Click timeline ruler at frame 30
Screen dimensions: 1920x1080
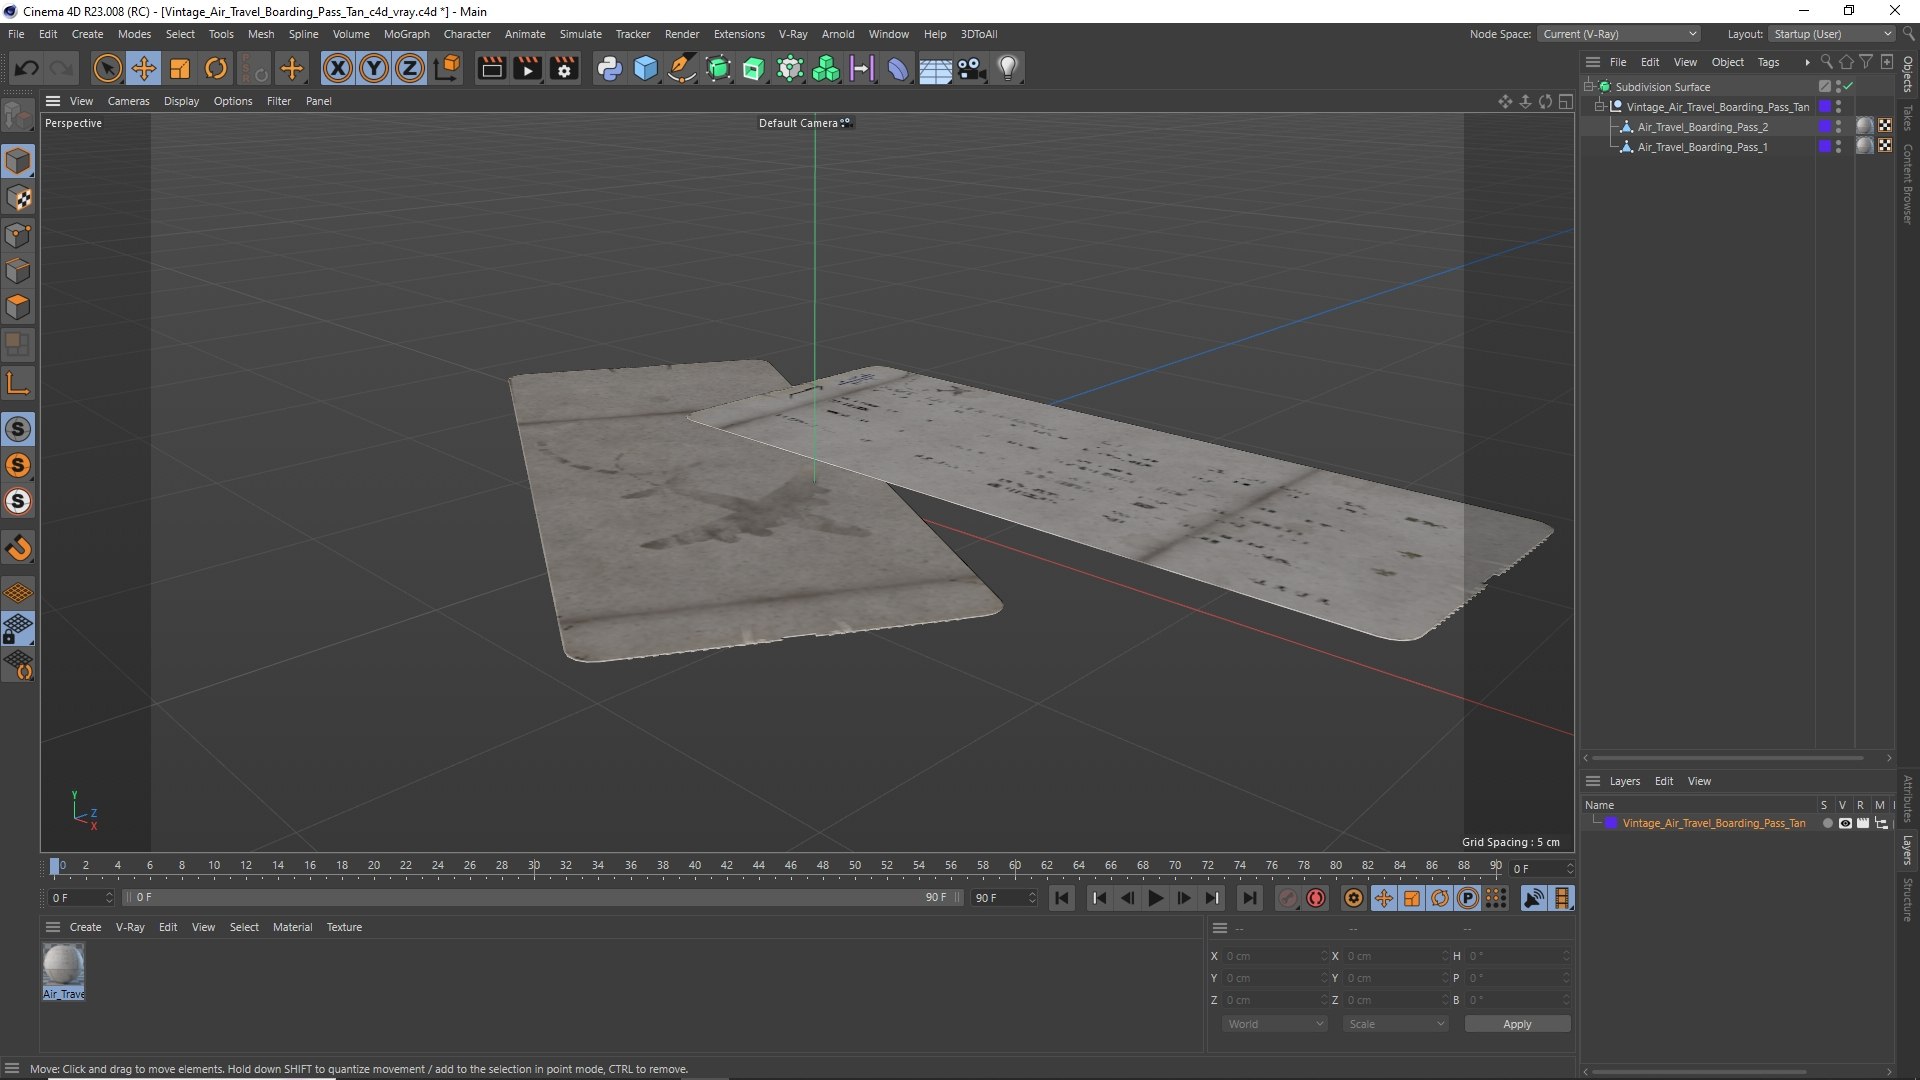coord(534,866)
